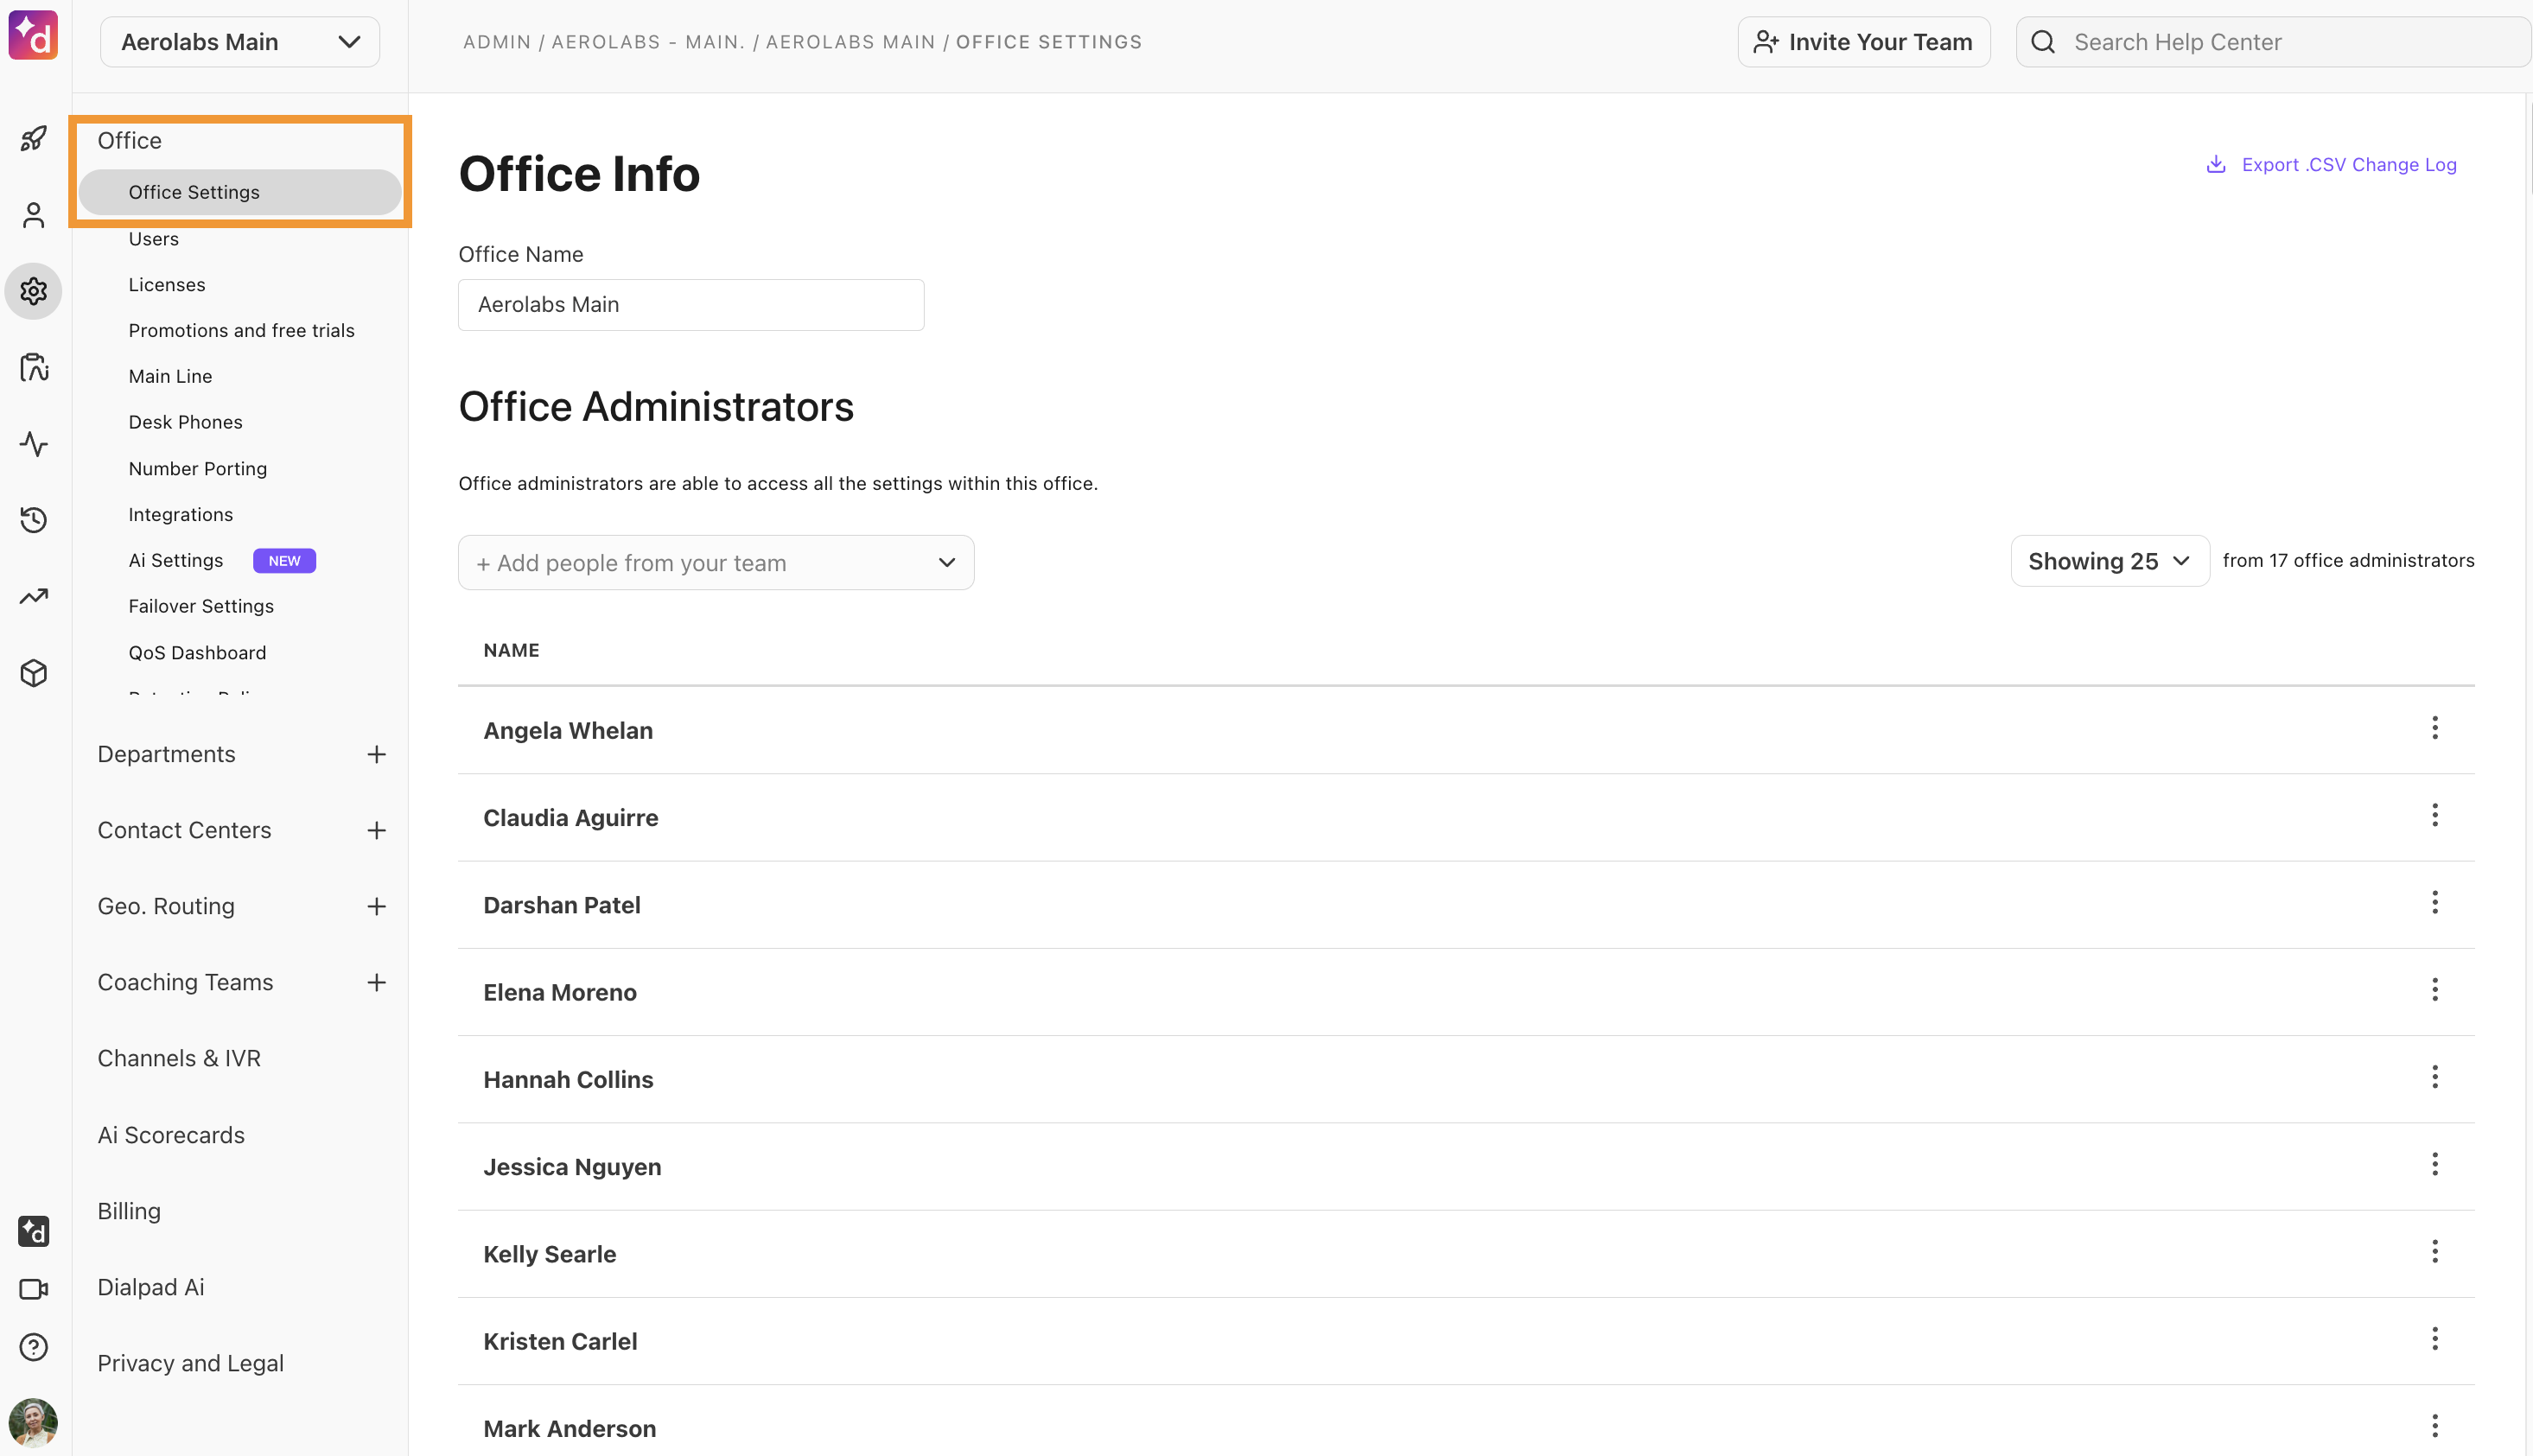Open the cube box sidebar icon
Viewport: 2533px width, 1456px height.
[34, 673]
